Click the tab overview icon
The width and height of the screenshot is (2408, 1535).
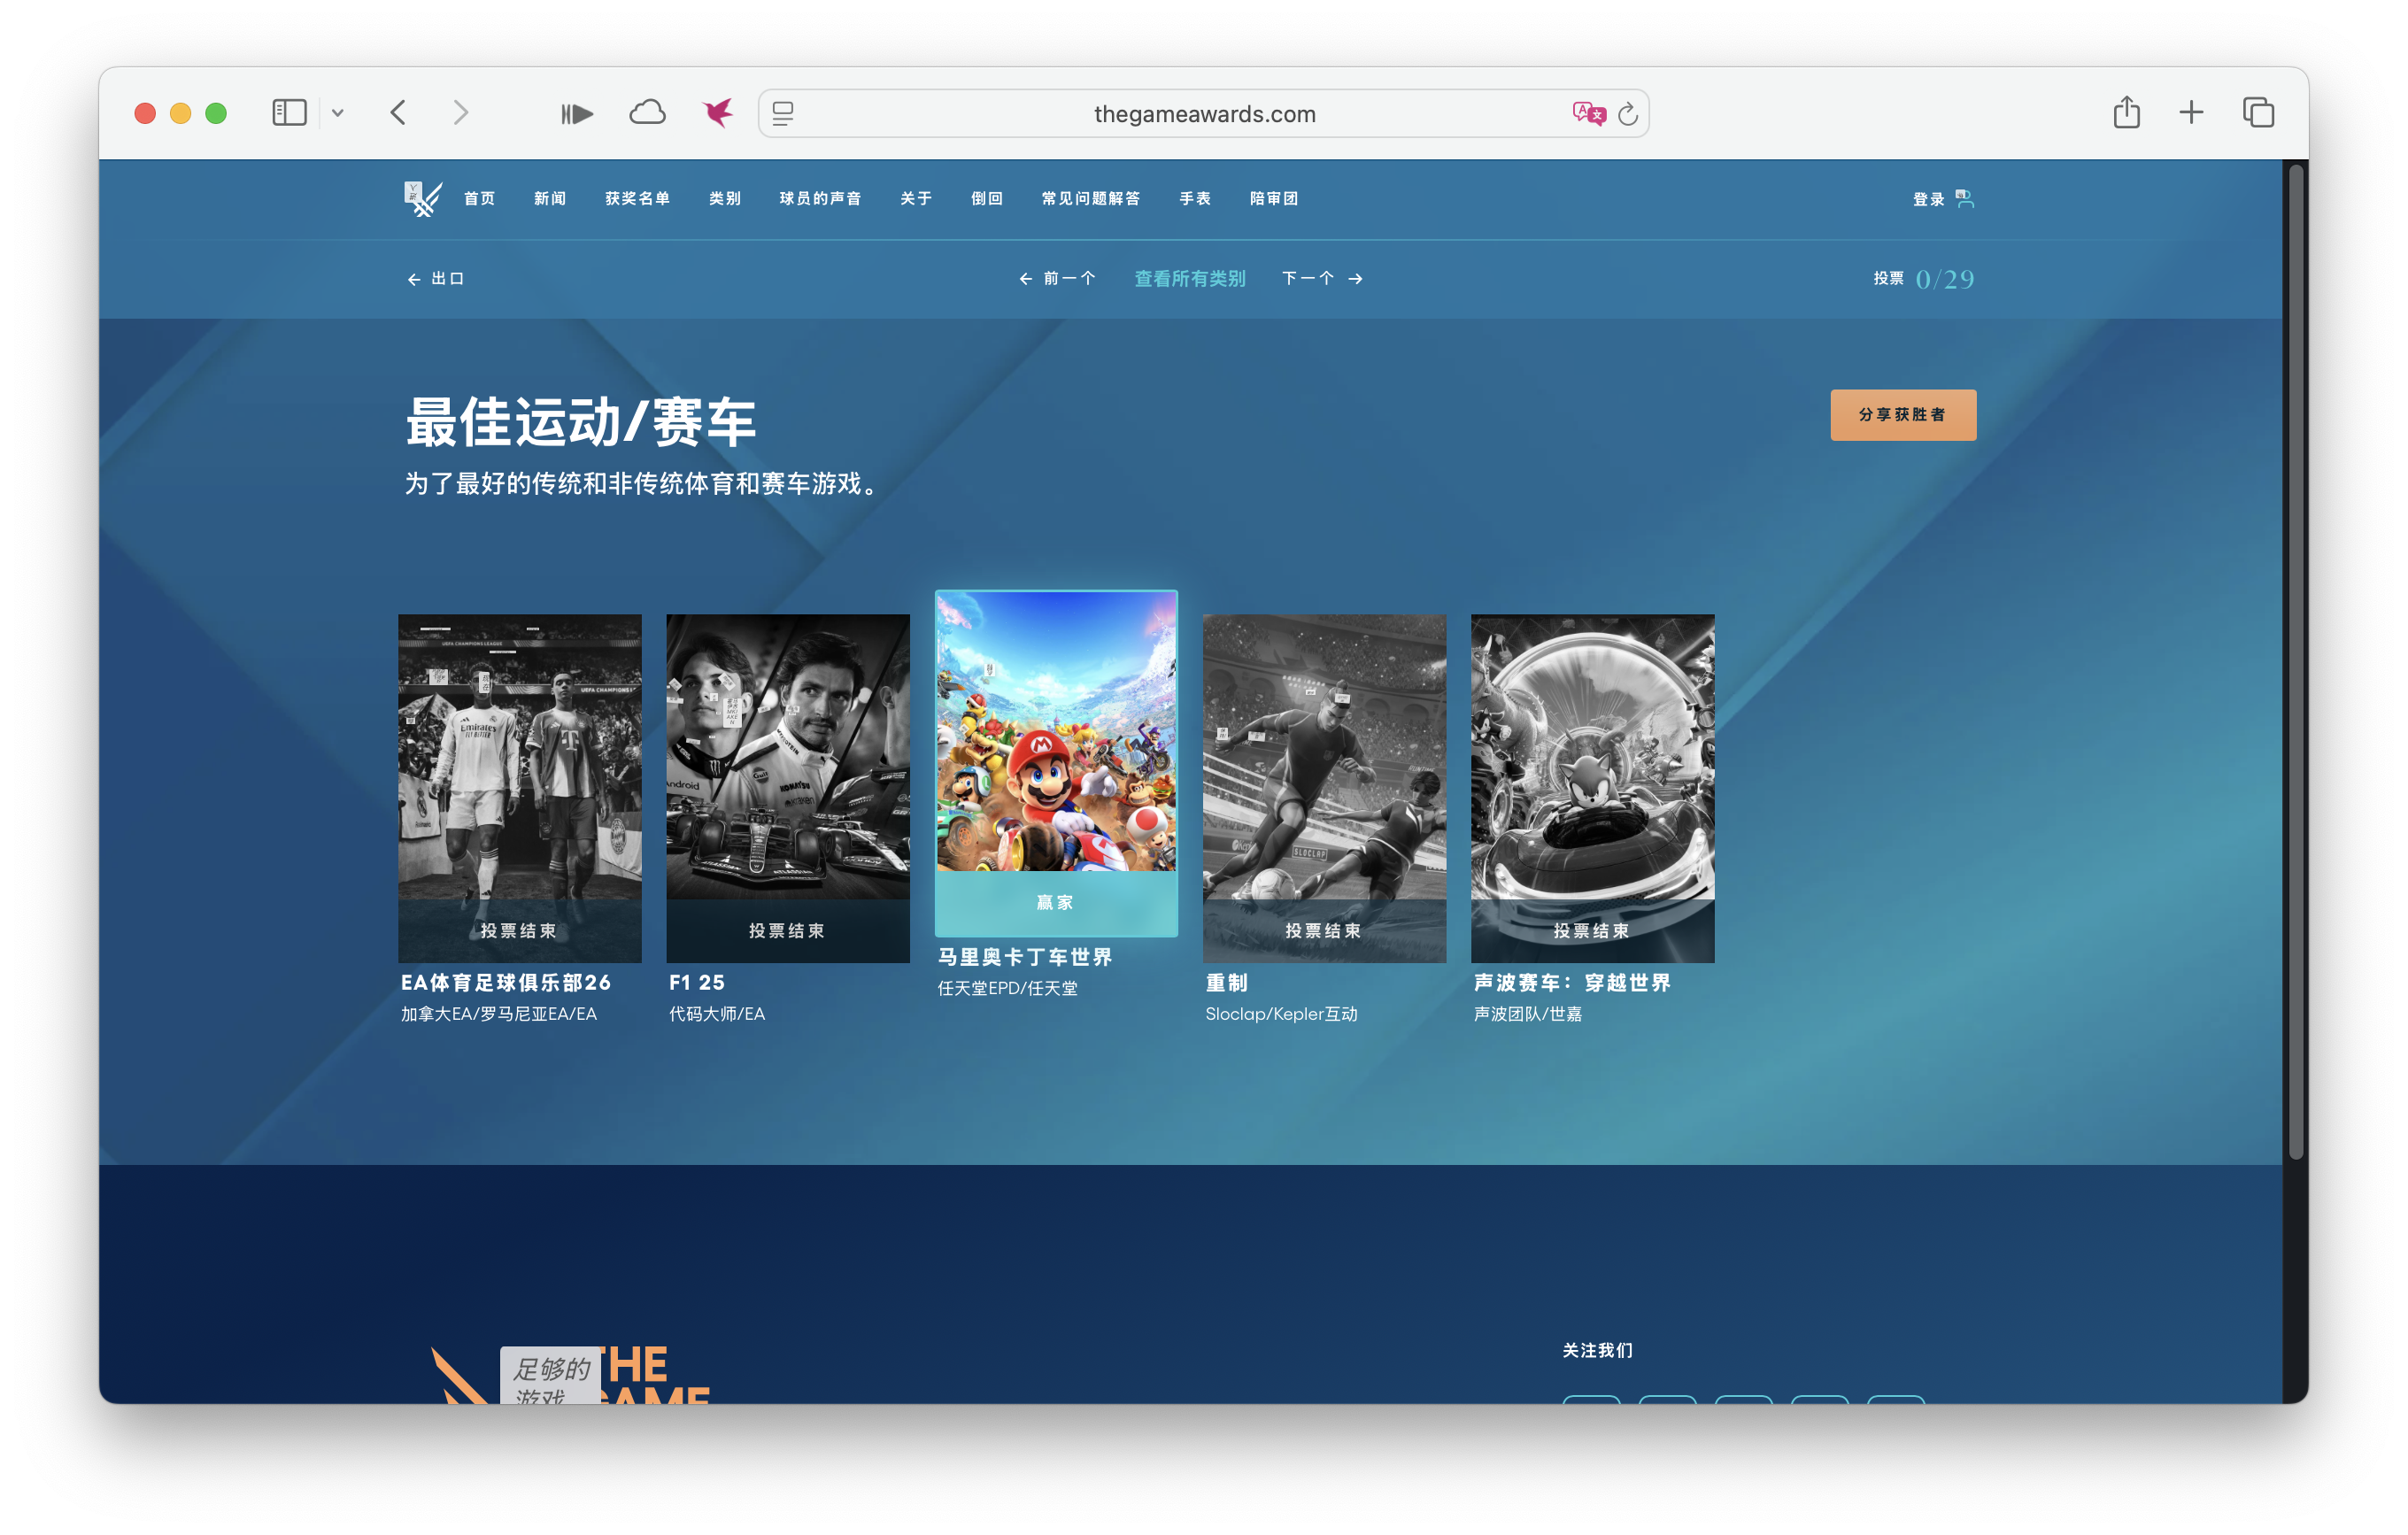click(x=2258, y=112)
